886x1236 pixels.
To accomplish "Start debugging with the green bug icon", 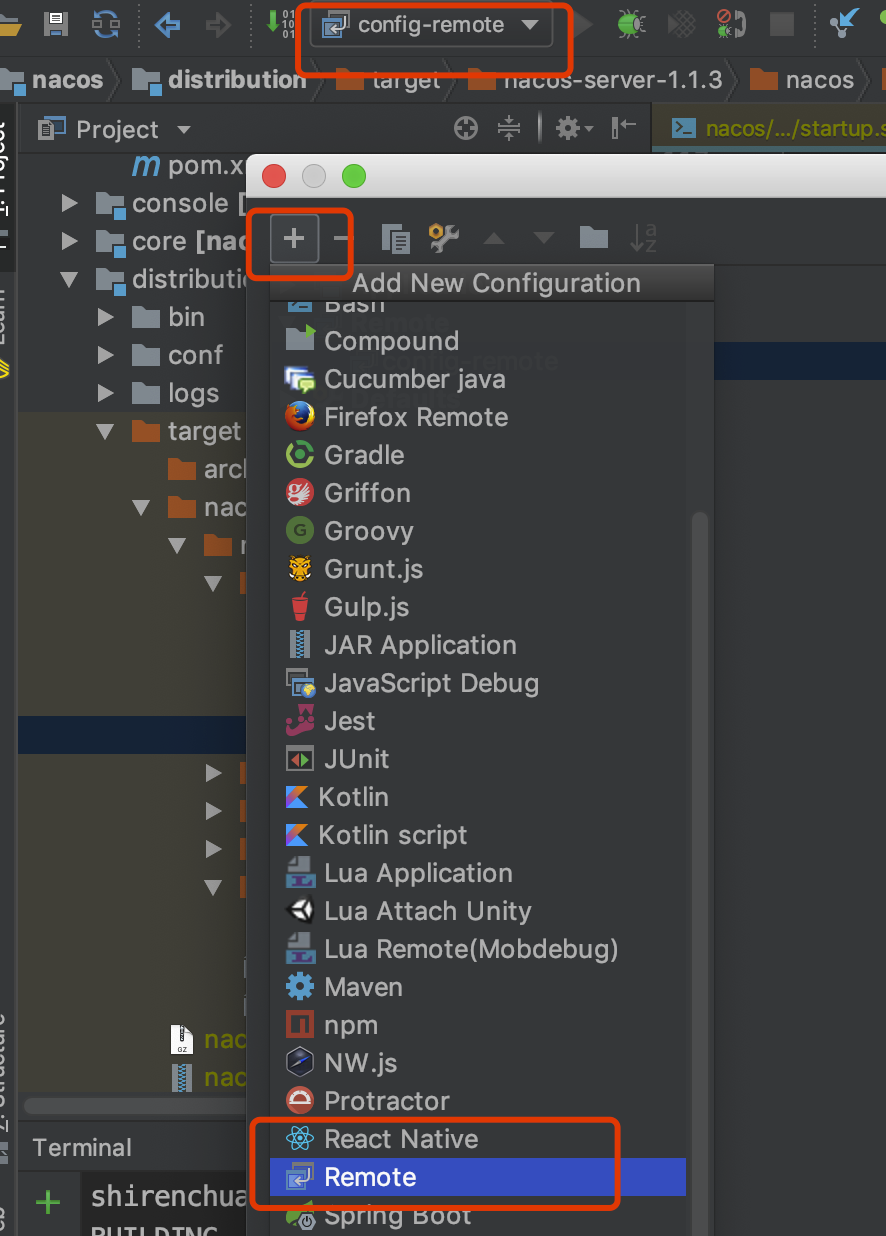I will (630, 24).
